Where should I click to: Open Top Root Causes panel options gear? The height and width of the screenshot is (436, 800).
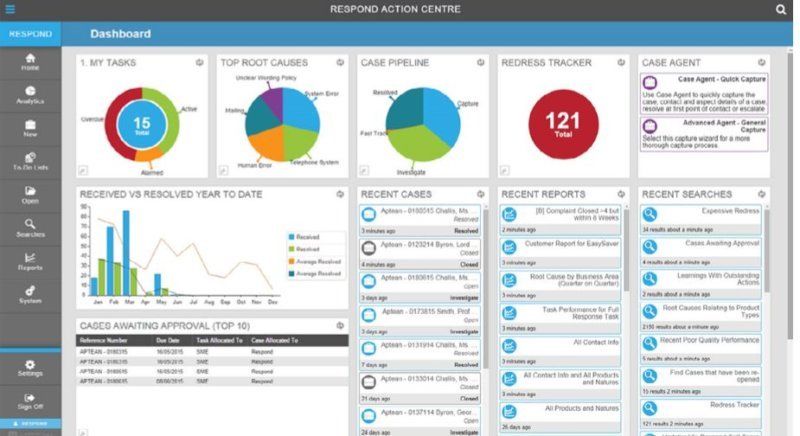click(x=340, y=63)
